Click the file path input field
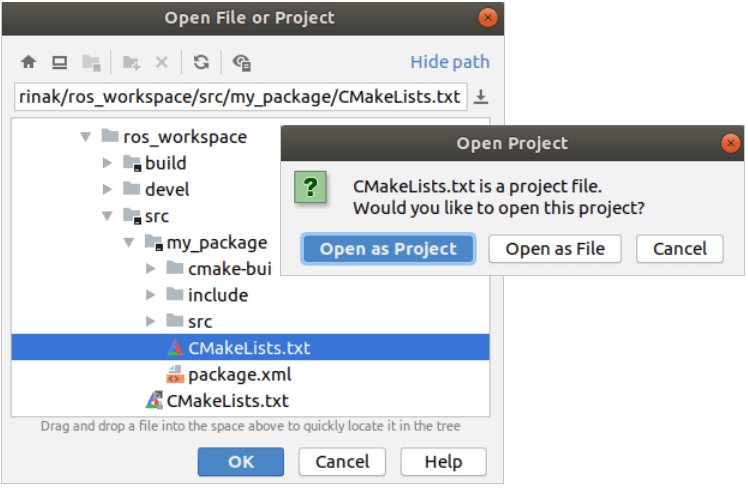 pyautogui.click(x=240, y=97)
